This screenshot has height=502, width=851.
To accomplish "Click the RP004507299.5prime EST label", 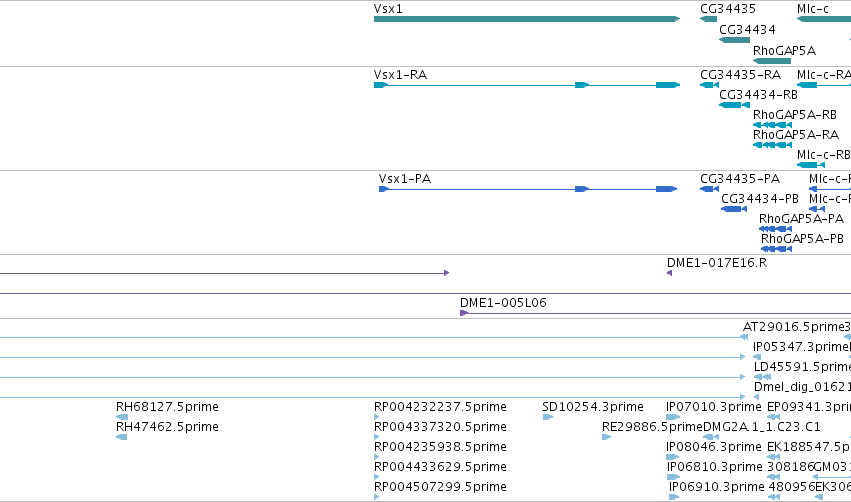I will (440, 487).
